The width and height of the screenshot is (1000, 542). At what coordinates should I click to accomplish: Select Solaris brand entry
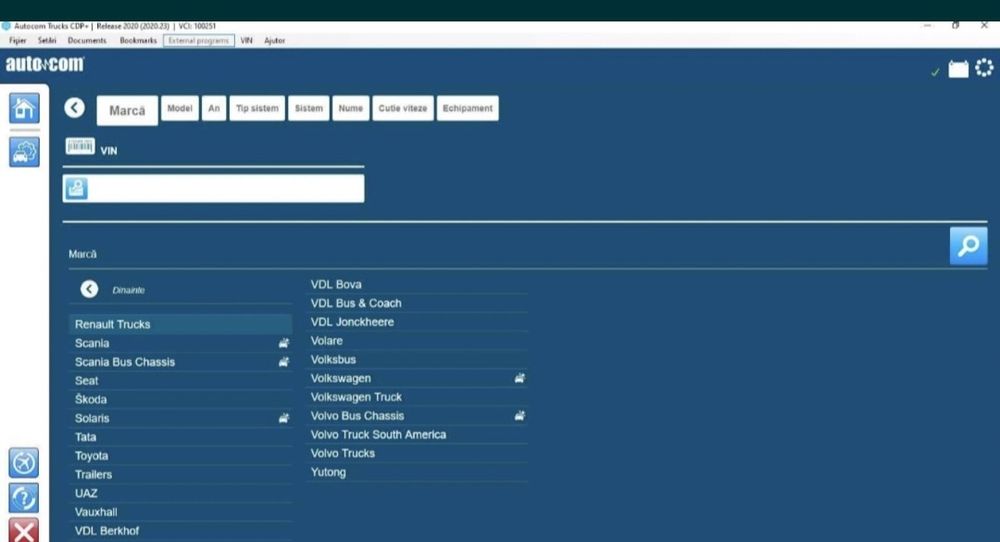(x=180, y=418)
